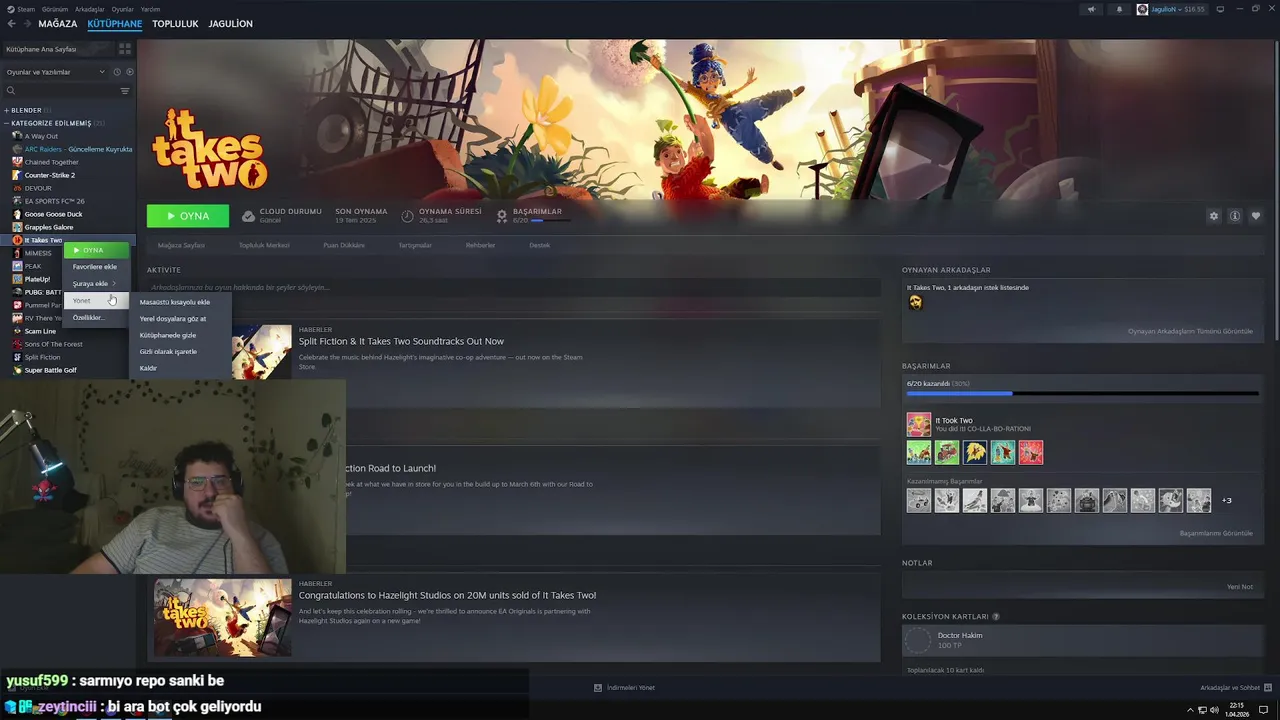Expand the Şuraya ekle submenu
Image resolution: width=1280 pixels, height=720 pixels.
(x=96, y=284)
